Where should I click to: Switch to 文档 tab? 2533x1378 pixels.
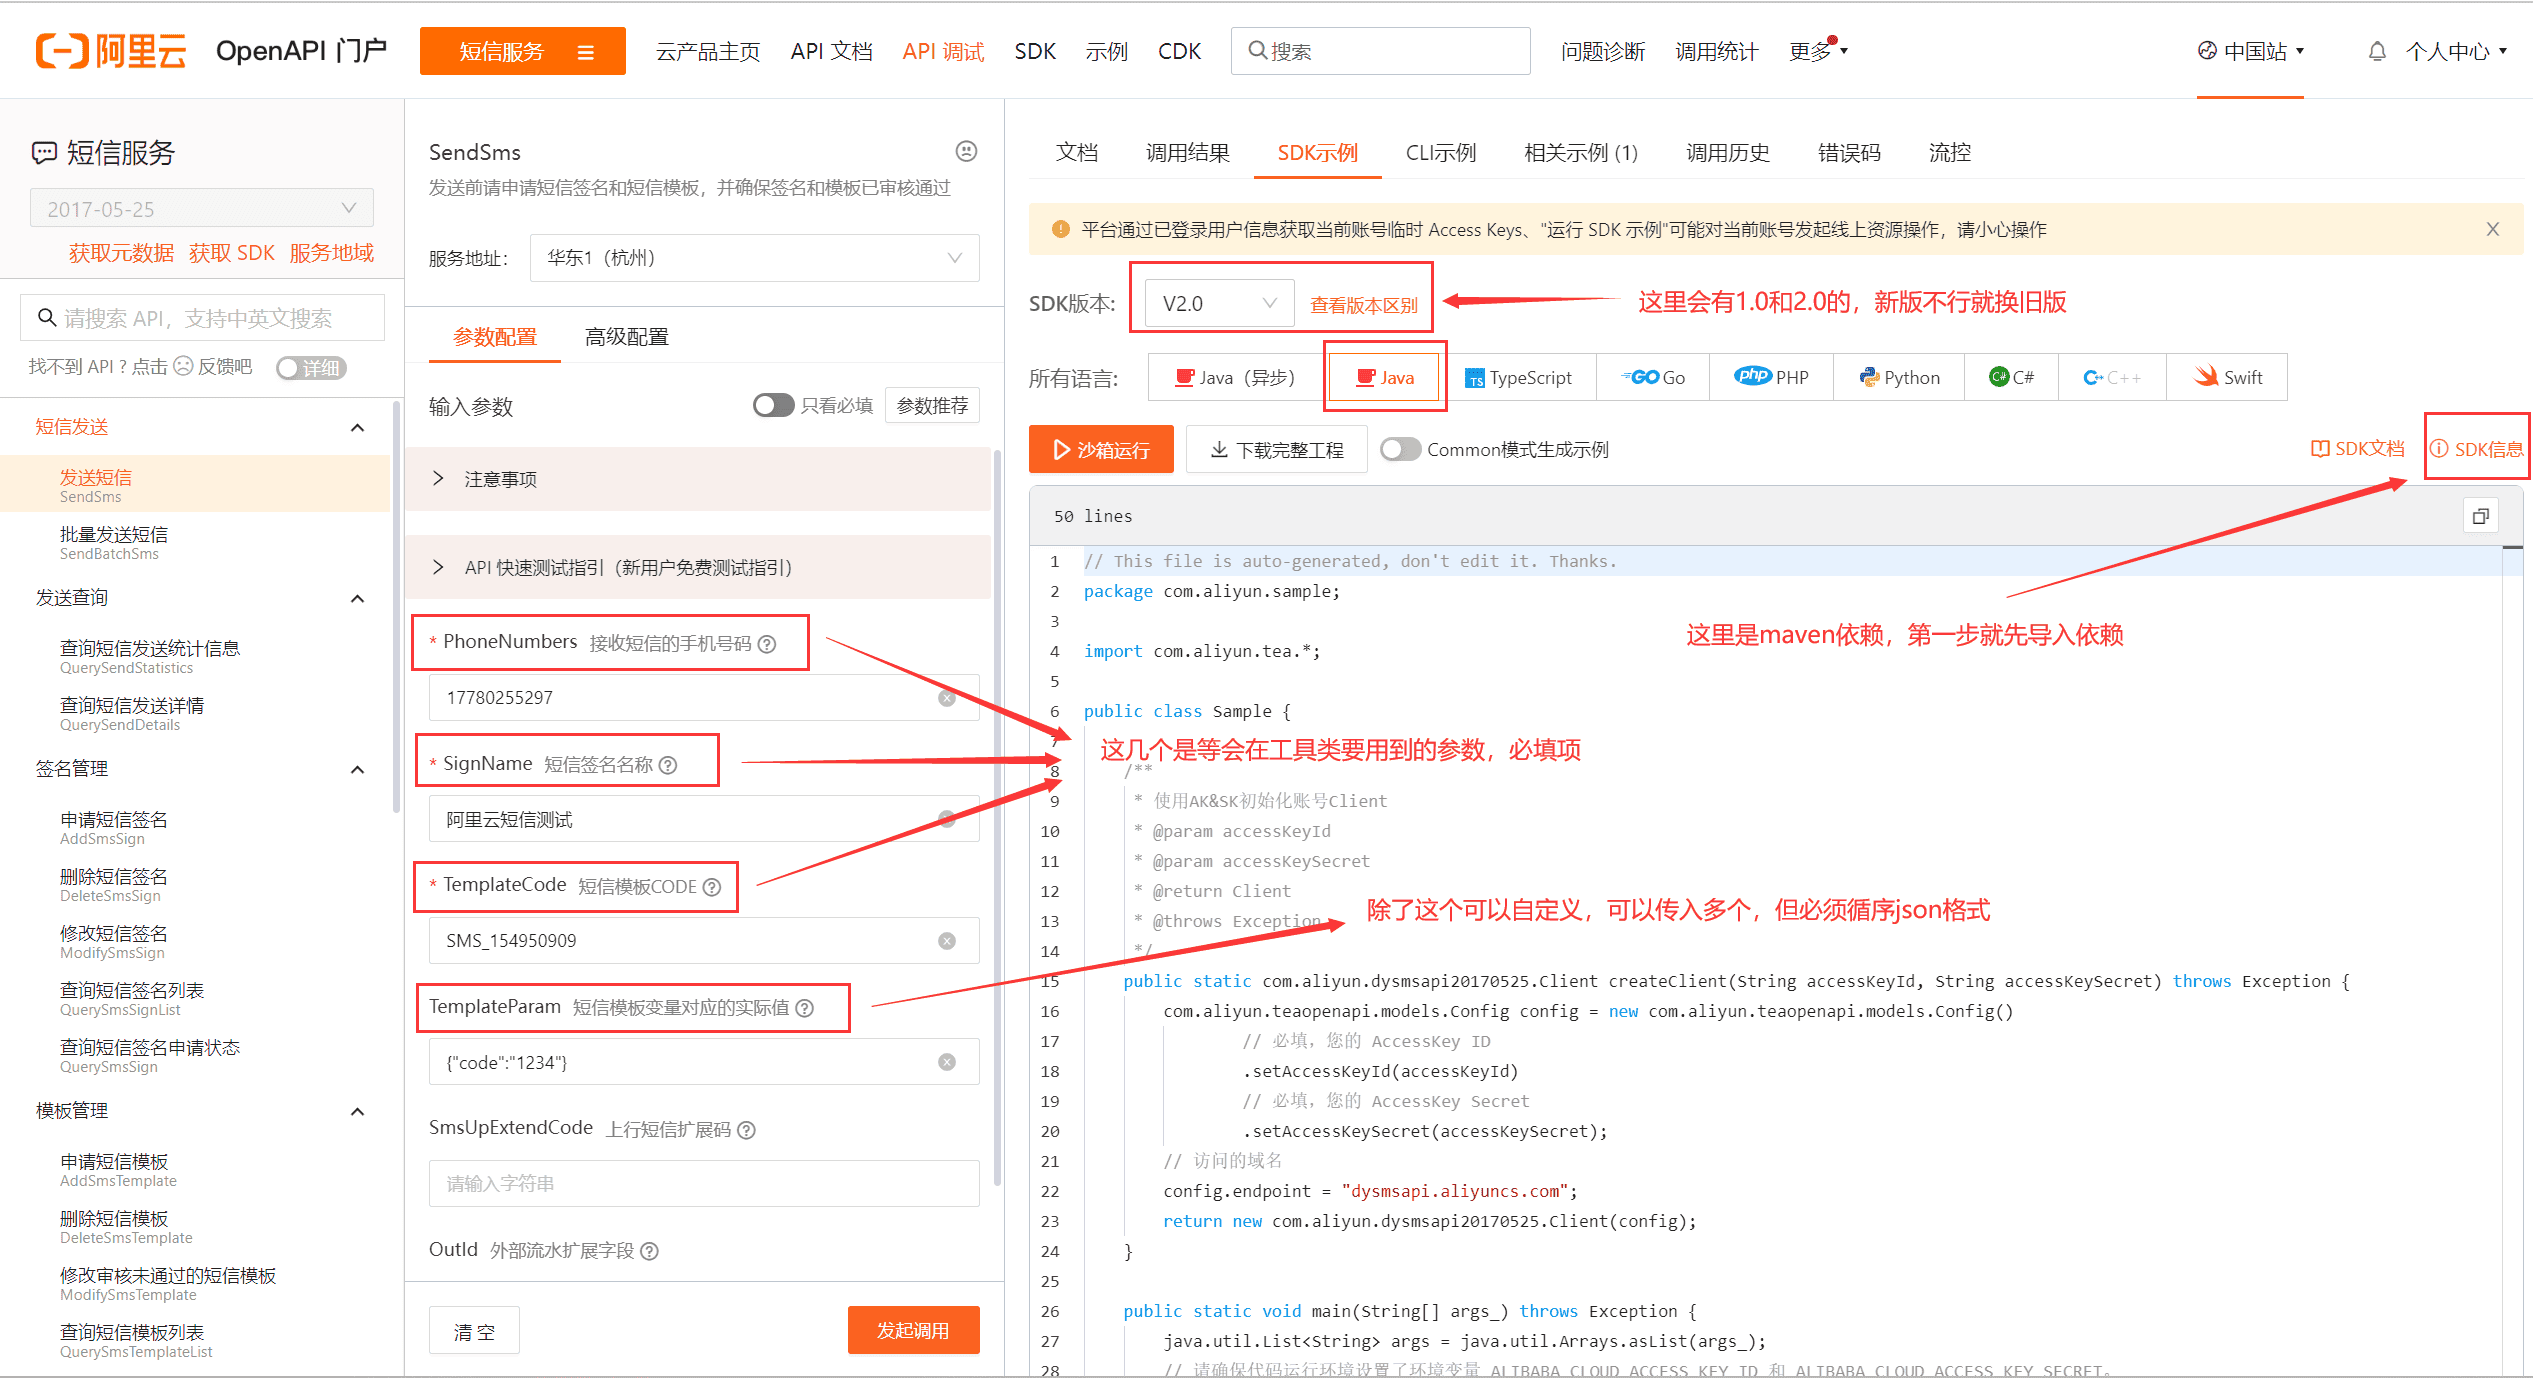coord(1077,152)
